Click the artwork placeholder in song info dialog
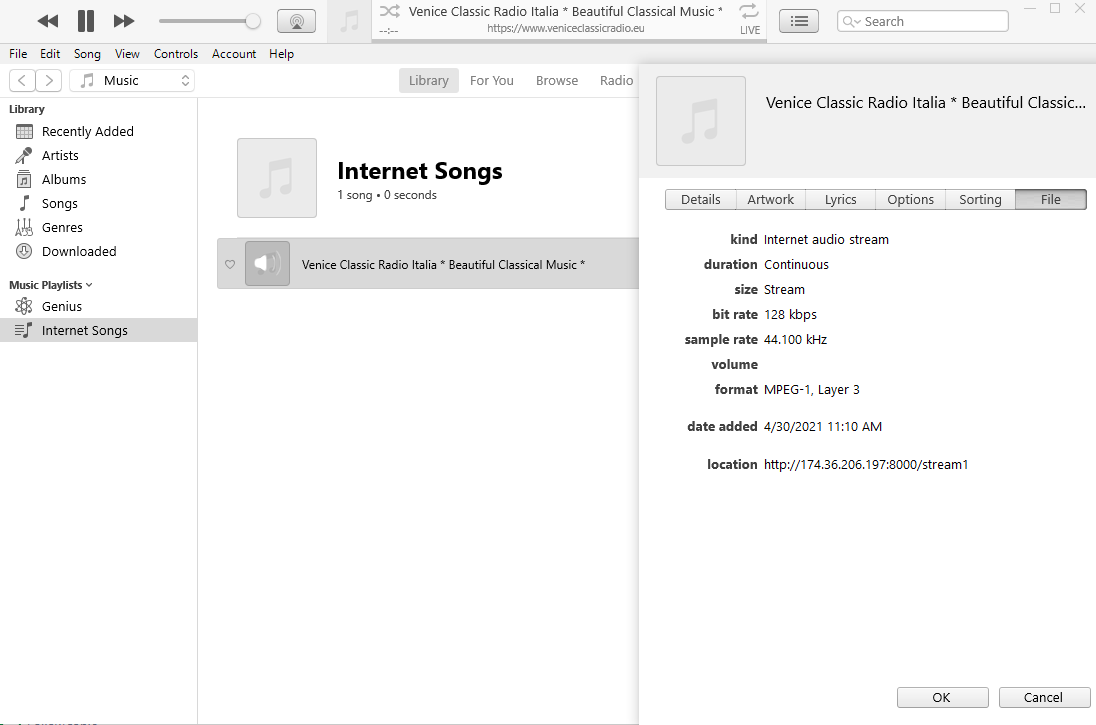Screen dimensions: 1096x725 tap(700, 121)
